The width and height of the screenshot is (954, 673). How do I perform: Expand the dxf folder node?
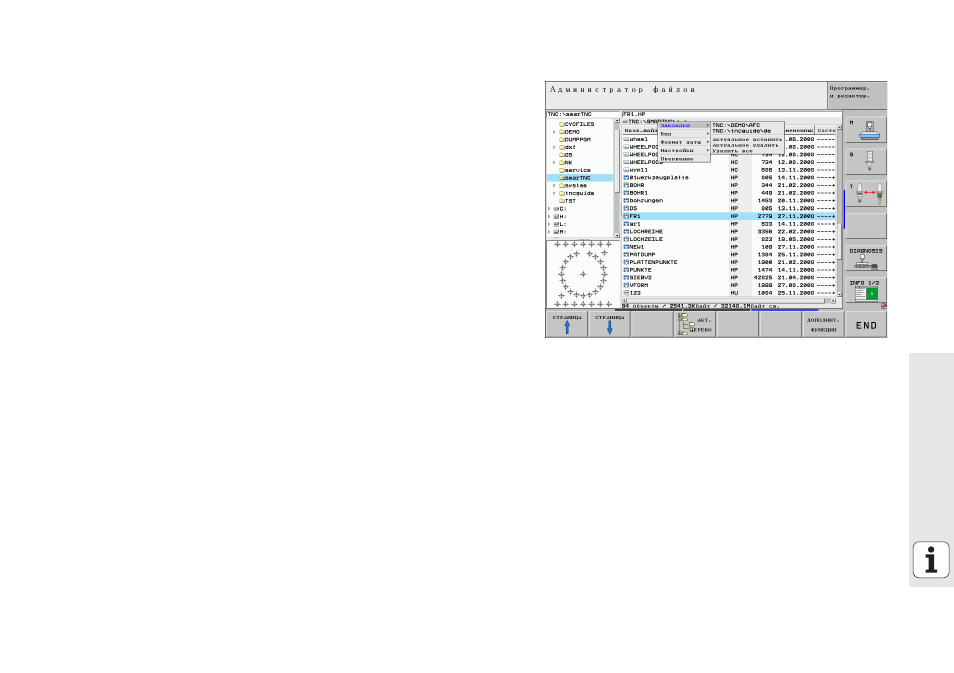click(x=554, y=147)
